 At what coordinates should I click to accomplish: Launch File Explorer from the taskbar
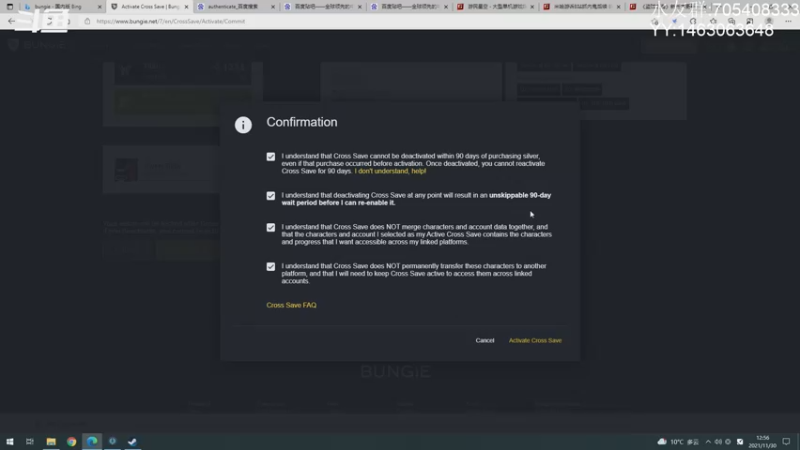tap(51, 441)
